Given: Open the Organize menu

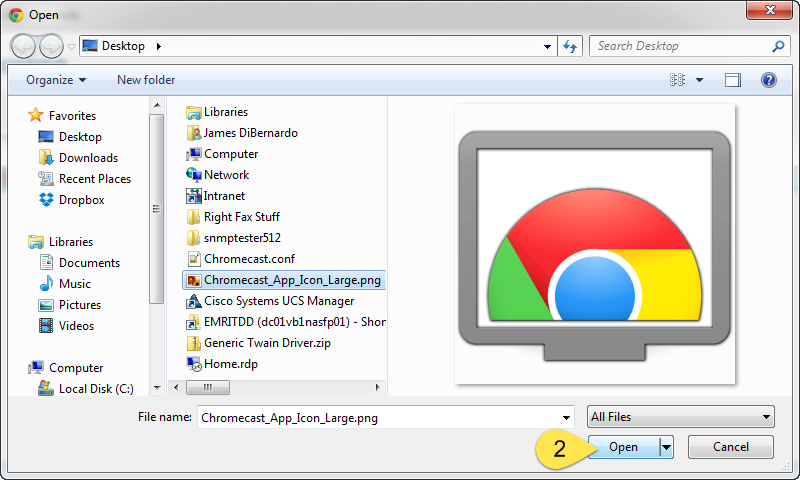Looking at the screenshot, I should (56, 80).
